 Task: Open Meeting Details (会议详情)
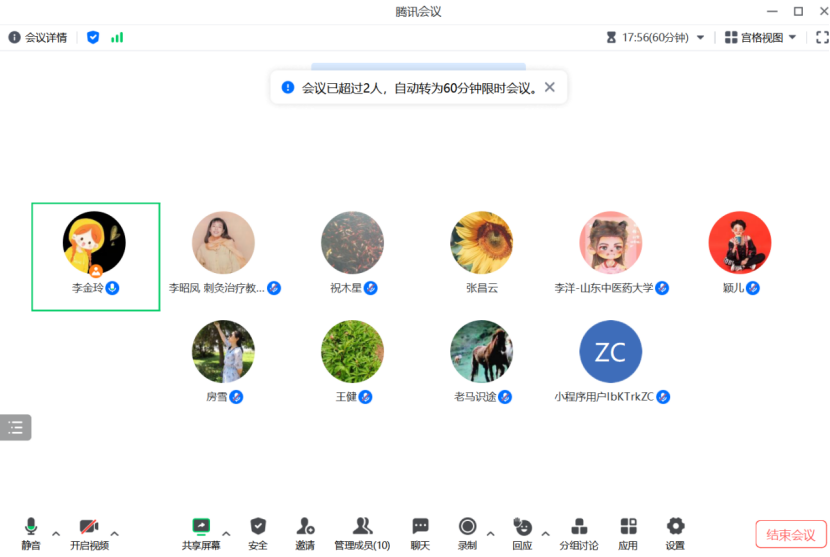click(38, 37)
